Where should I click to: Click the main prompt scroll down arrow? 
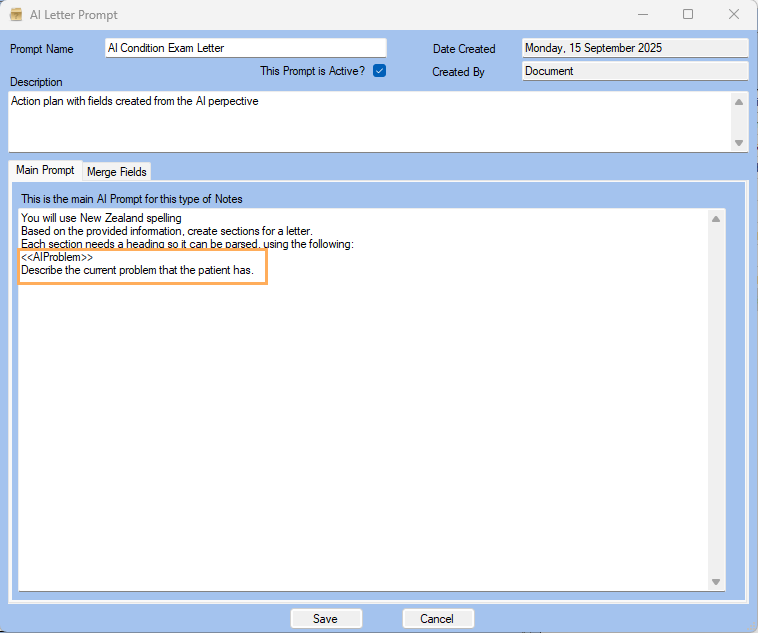(716, 582)
